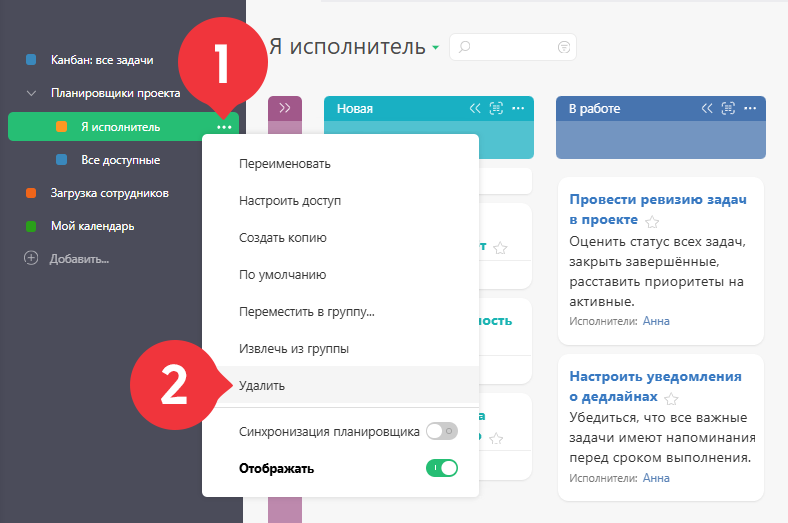Click orange square icon of Я исполнитель
This screenshot has height=523, width=788.
(x=61, y=127)
